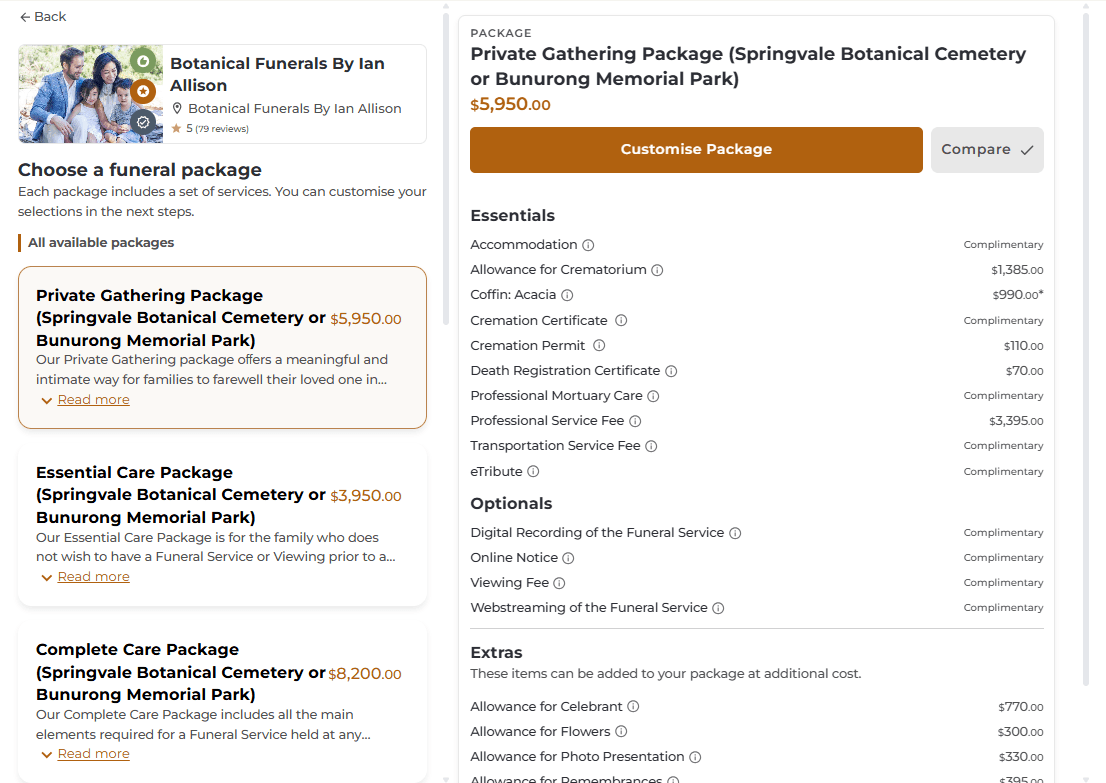1106x783 pixels.
Task: Select the Complete Care Package card
Action: click(x=222, y=702)
